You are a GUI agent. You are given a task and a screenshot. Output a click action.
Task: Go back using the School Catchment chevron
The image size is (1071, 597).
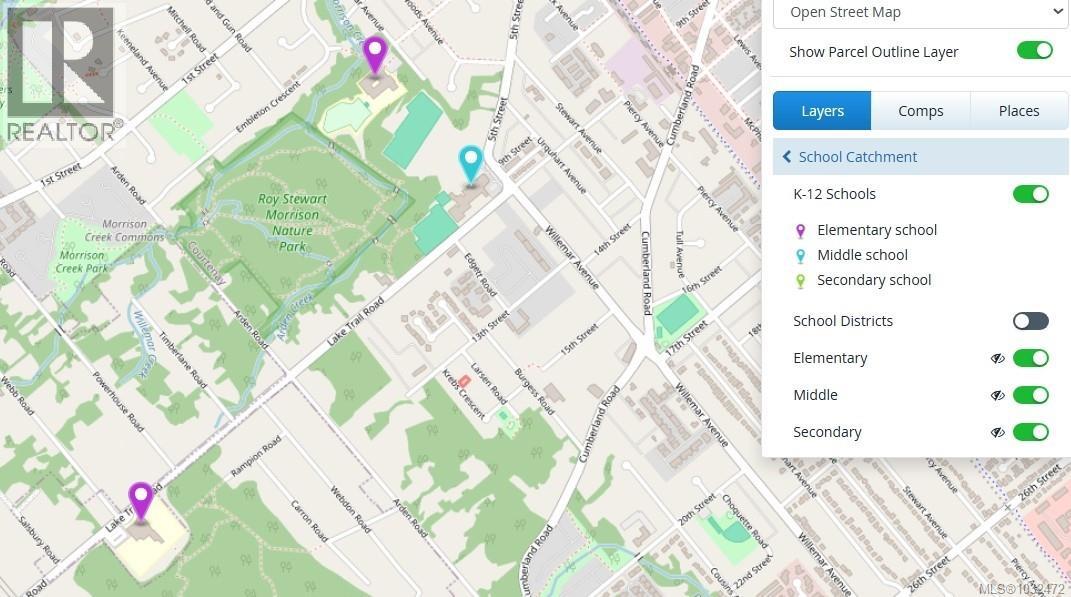pyautogui.click(x=787, y=157)
